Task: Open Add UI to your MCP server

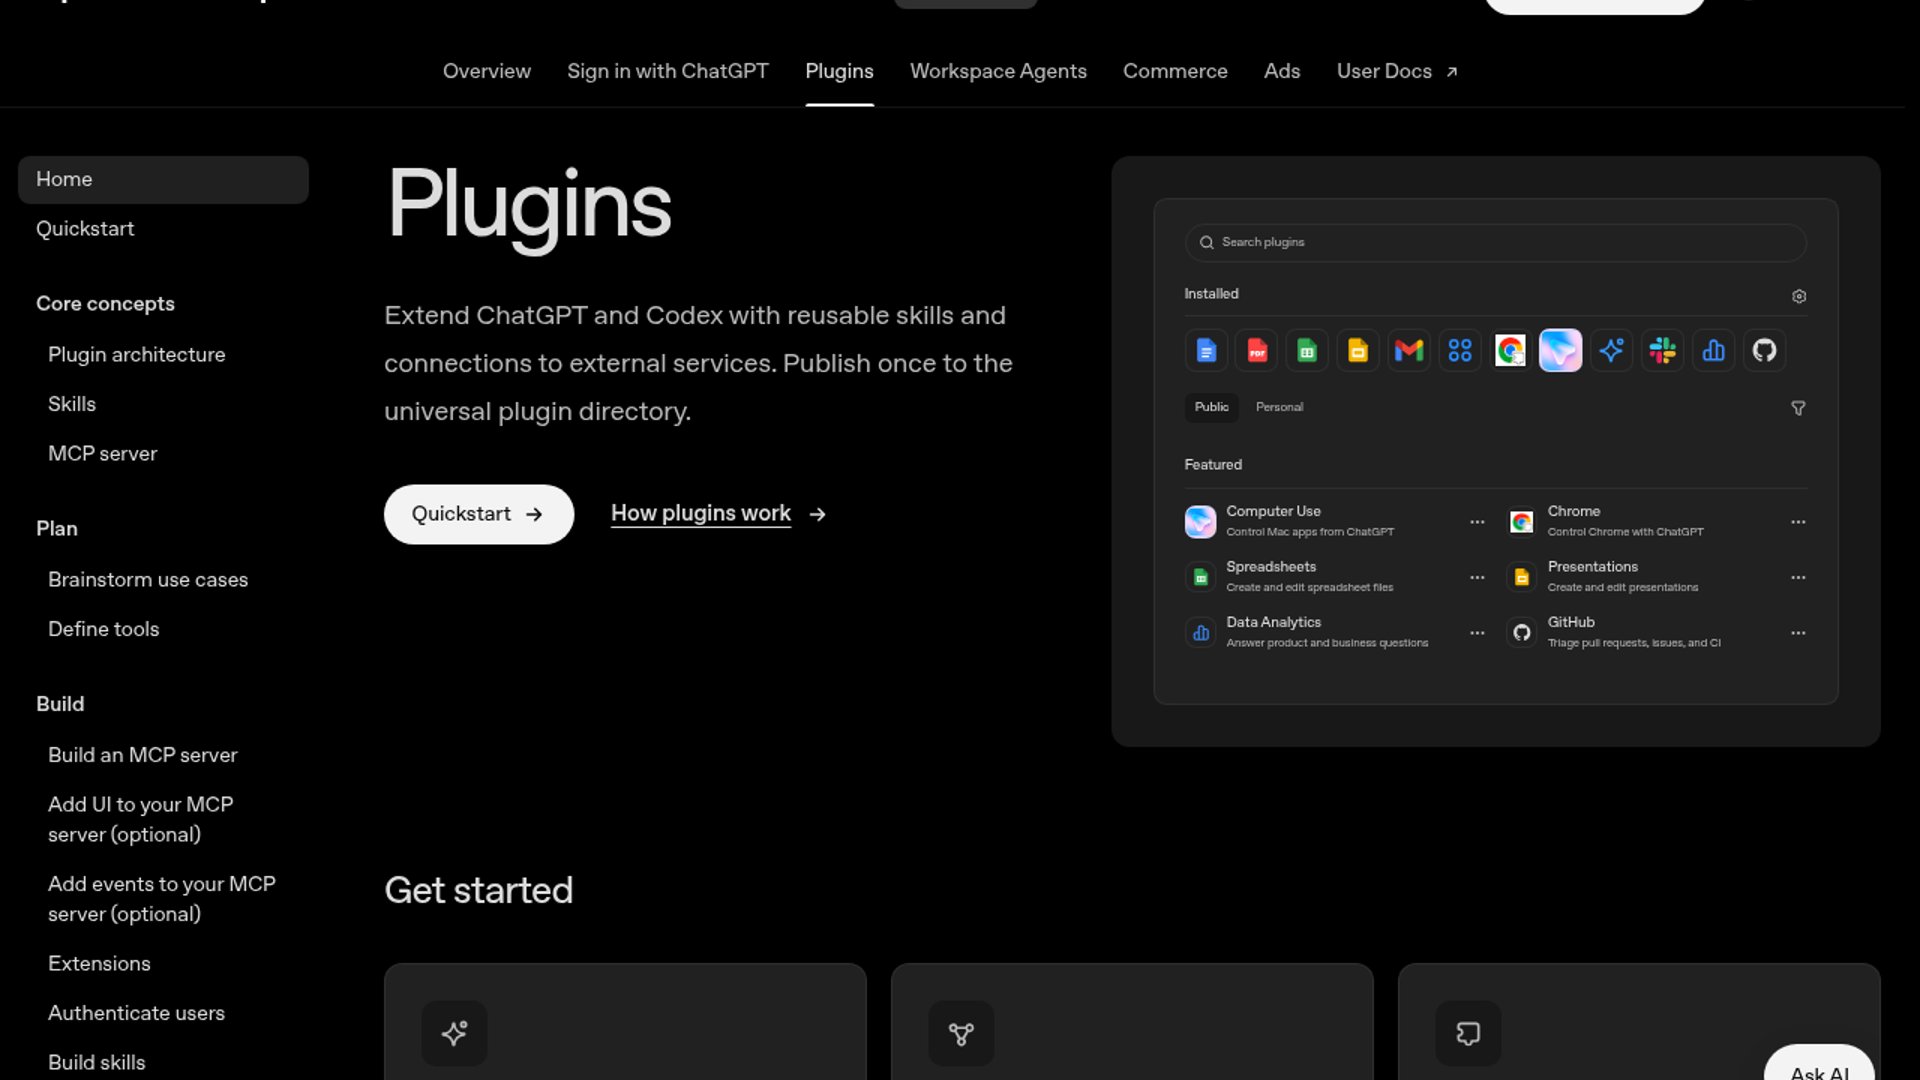Action: (141, 819)
